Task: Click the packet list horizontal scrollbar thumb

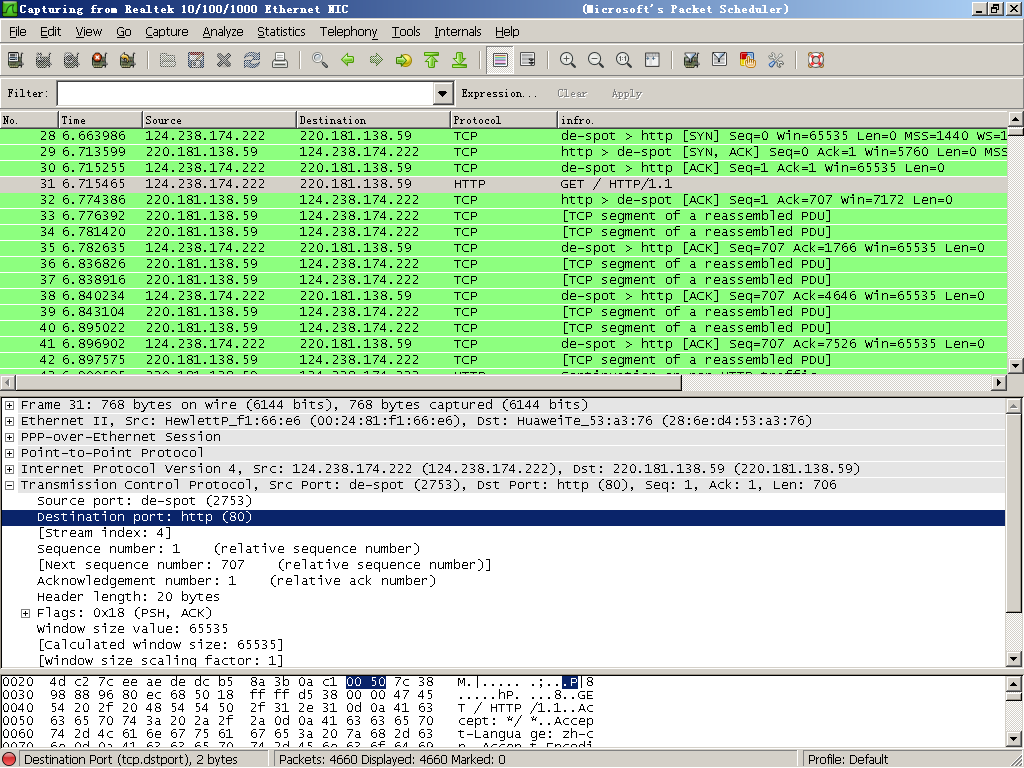Action: pos(347,383)
